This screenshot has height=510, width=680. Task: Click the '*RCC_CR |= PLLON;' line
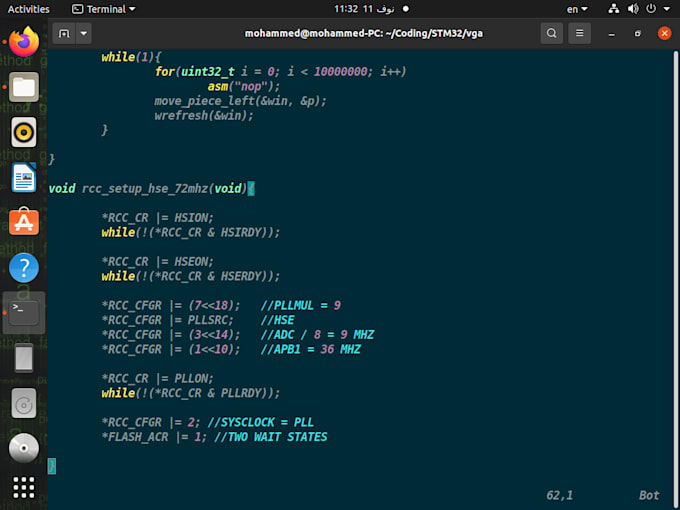pos(158,379)
